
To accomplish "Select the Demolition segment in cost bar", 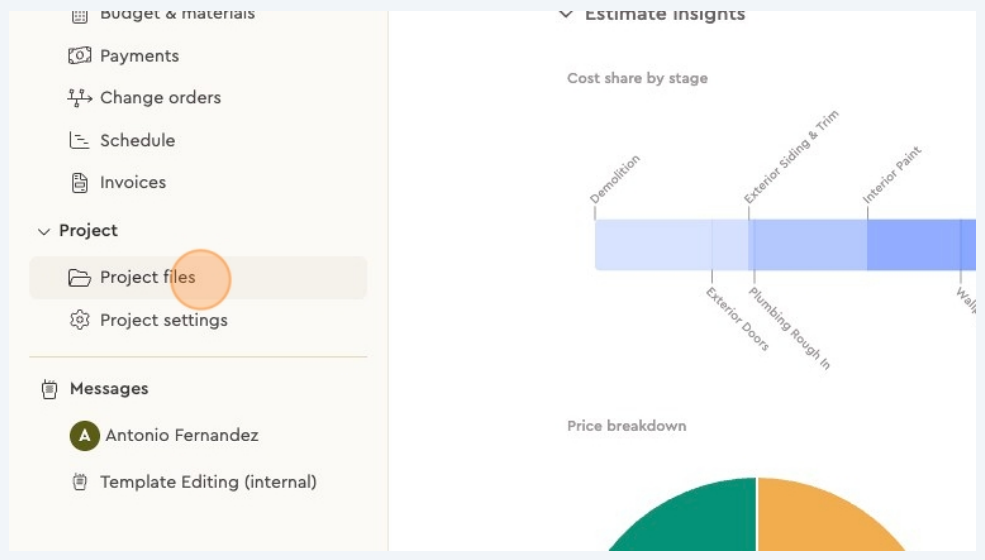I will (x=652, y=245).
